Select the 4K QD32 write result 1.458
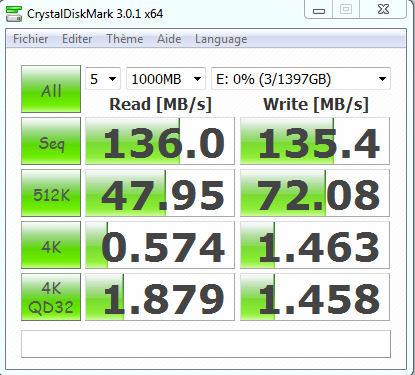 315,297
